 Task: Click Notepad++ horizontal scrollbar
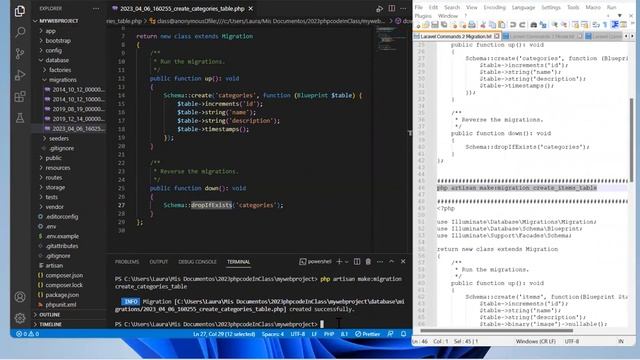[x=496, y=331]
